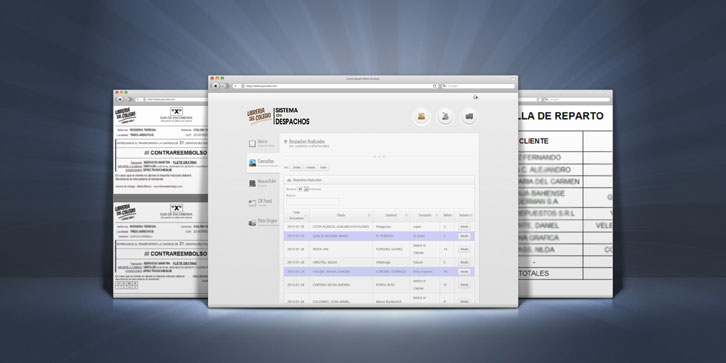Image resolution: width=726 pixels, height=363 pixels.
Task: Click the truck icon in header
Action: click(x=469, y=117)
